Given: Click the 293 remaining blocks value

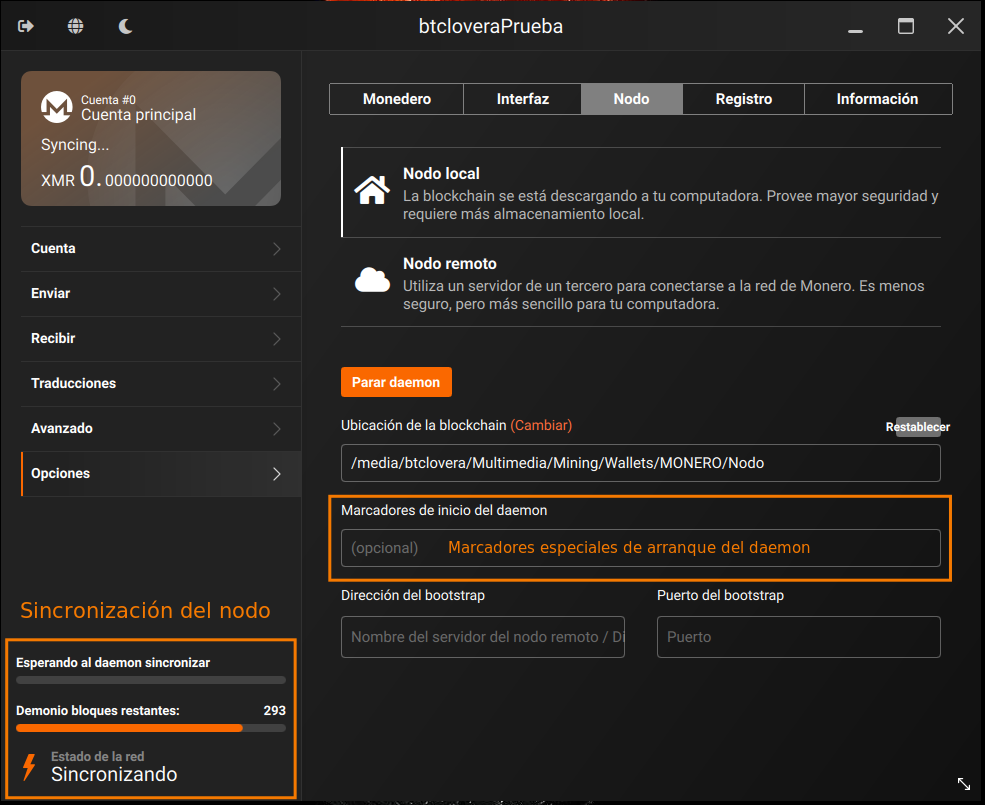Looking at the screenshot, I should 275,711.
